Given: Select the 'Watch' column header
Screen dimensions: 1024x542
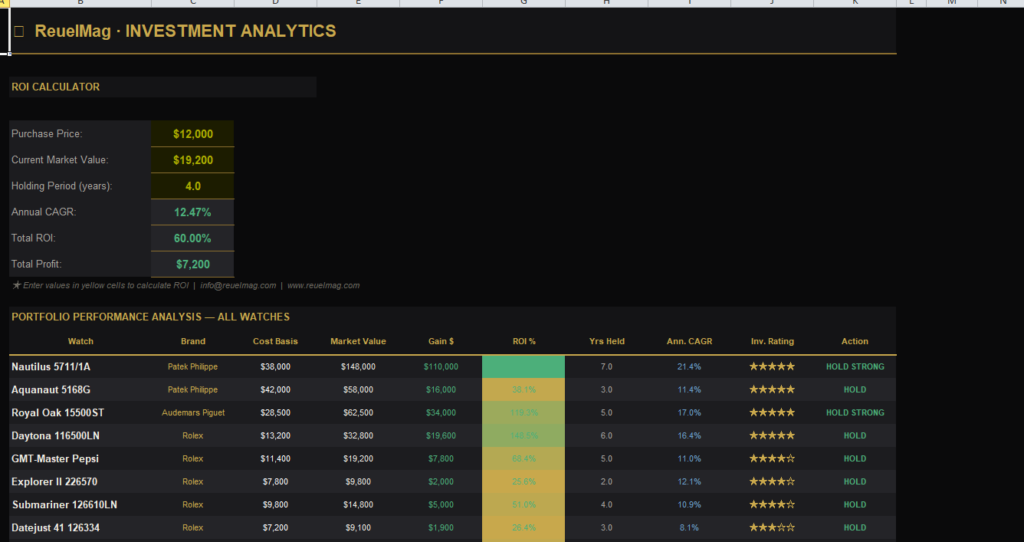Looking at the screenshot, I should tap(80, 342).
